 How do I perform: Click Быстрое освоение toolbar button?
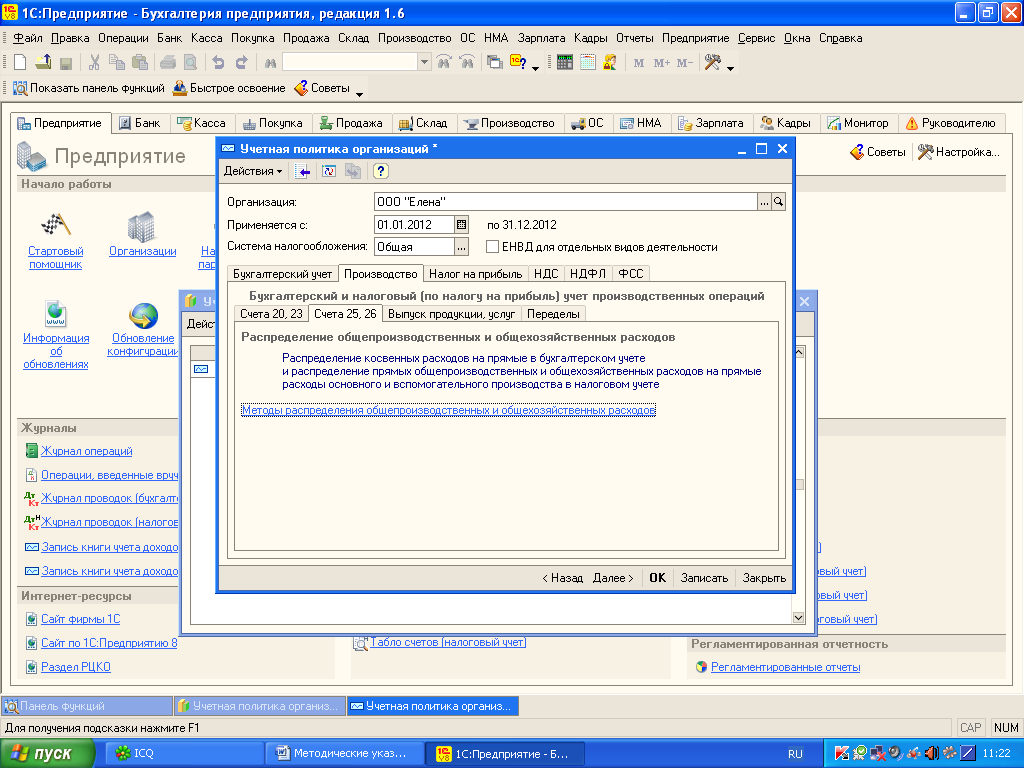click(x=229, y=88)
